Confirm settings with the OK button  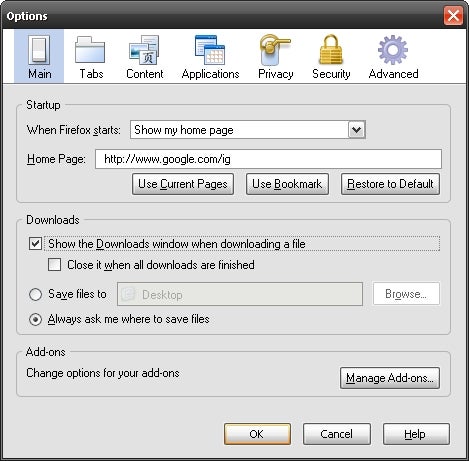point(257,434)
